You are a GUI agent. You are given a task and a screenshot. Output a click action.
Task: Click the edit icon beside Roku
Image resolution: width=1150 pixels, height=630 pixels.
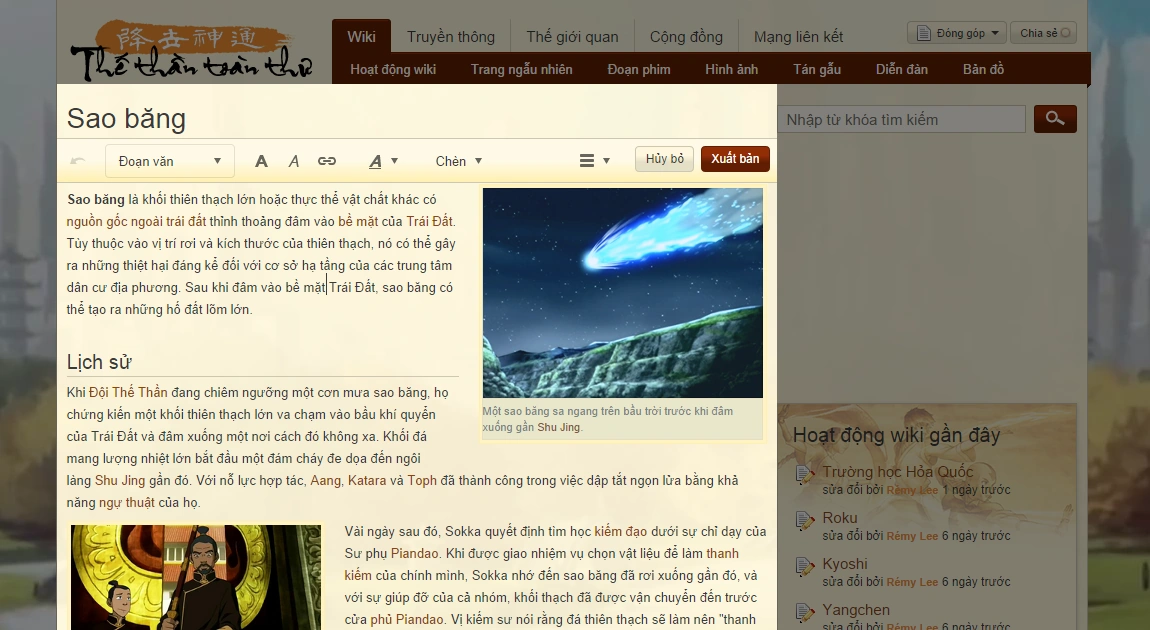coord(805,521)
